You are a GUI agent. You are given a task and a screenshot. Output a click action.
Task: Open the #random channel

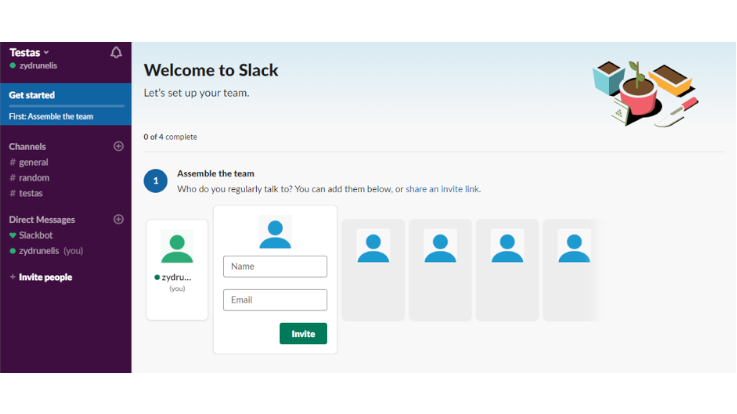coord(34,177)
